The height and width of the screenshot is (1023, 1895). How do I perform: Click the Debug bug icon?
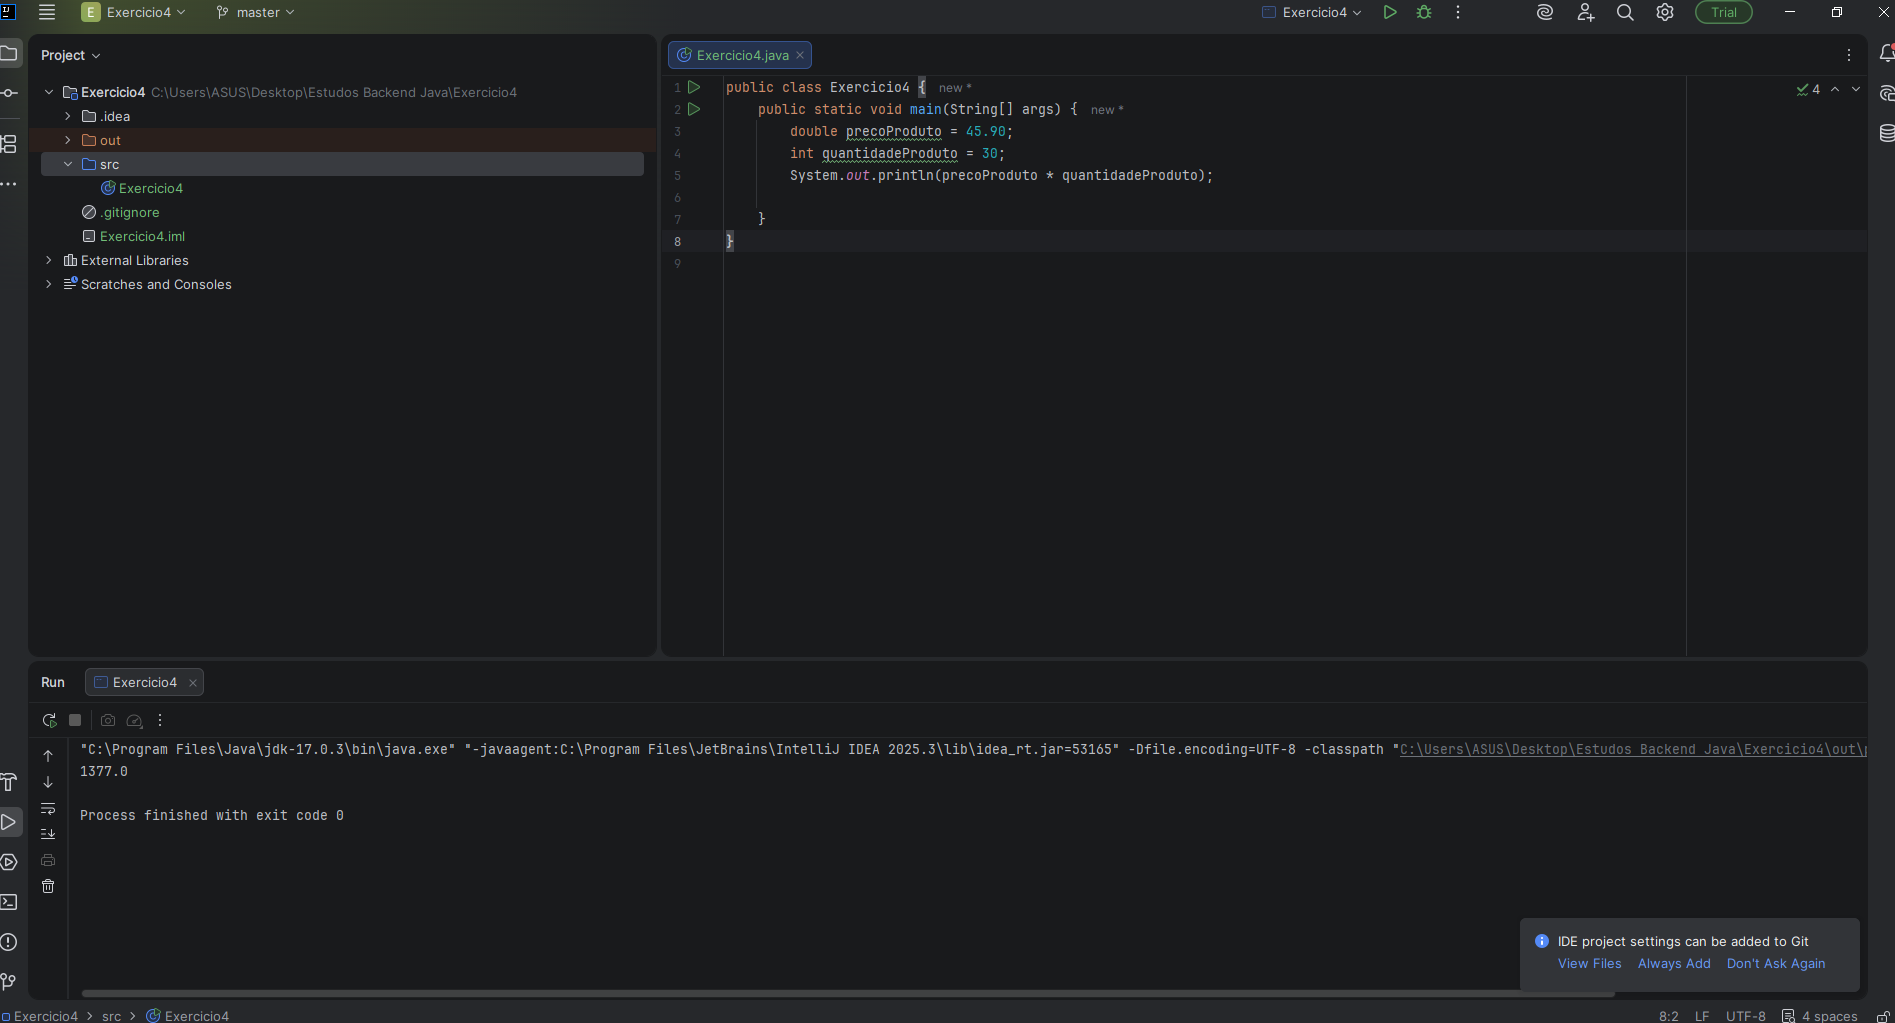1424,13
